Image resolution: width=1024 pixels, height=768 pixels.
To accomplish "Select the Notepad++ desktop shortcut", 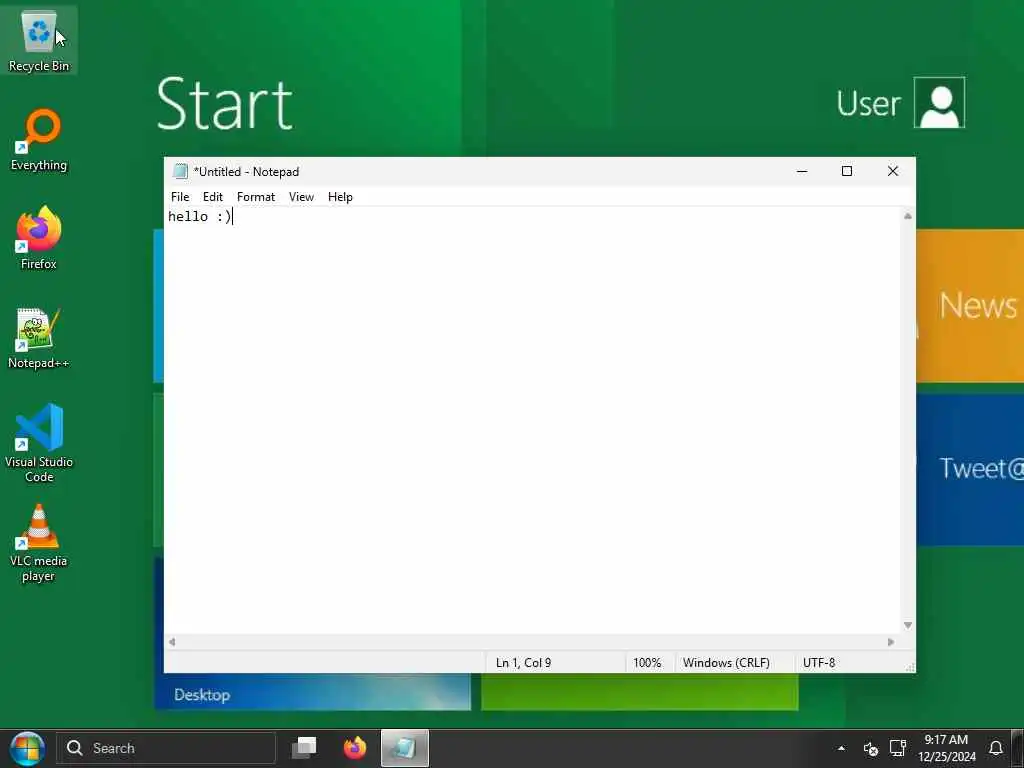I will click(x=39, y=338).
